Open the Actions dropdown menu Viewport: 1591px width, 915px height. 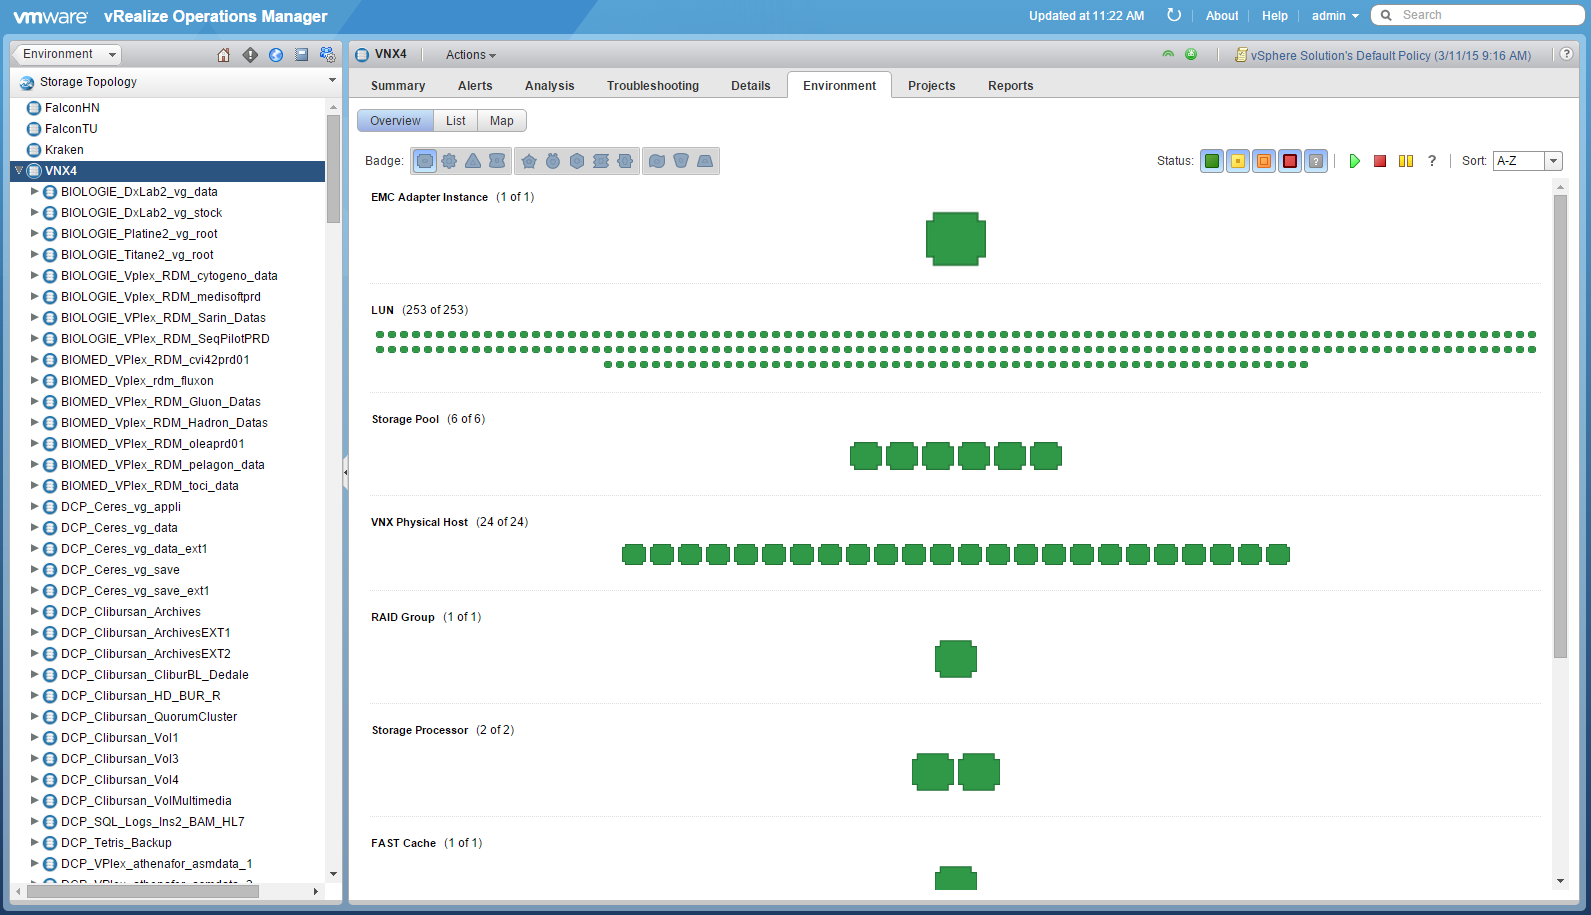coord(470,55)
